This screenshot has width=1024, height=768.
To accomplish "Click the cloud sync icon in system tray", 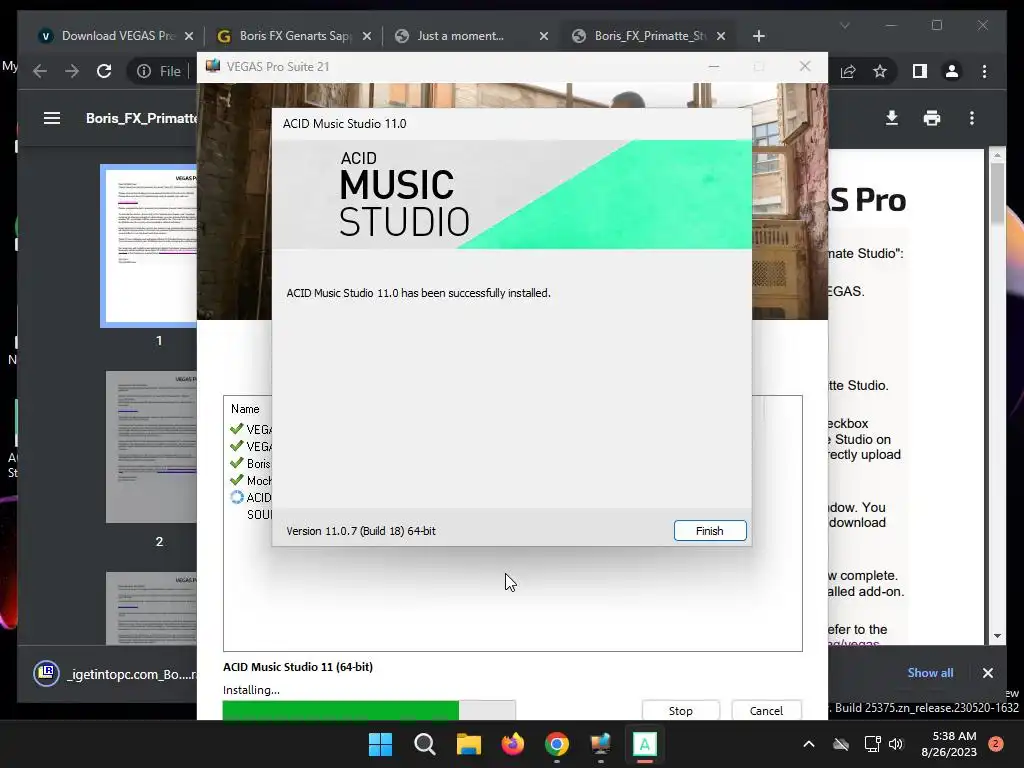I will tap(841, 744).
